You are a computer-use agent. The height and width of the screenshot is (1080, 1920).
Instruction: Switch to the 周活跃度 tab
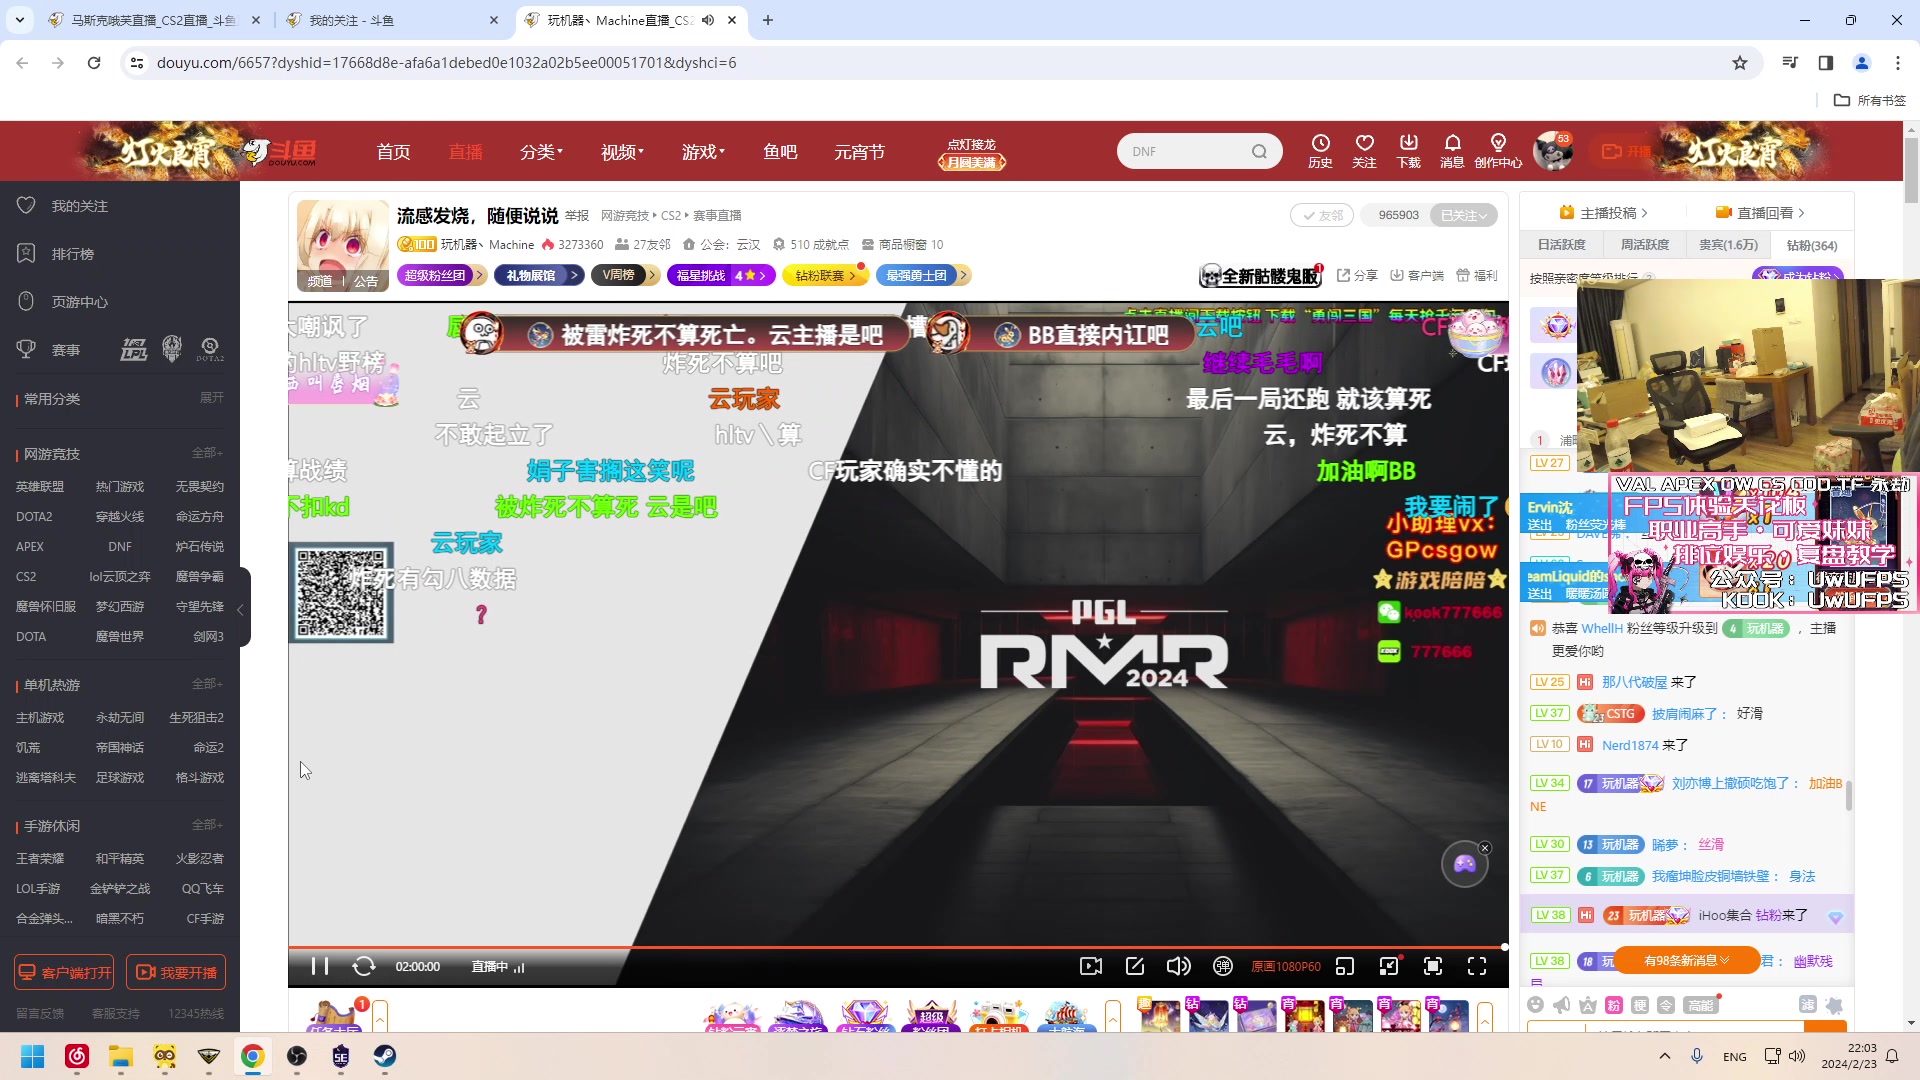click(x=1644, y=245)
